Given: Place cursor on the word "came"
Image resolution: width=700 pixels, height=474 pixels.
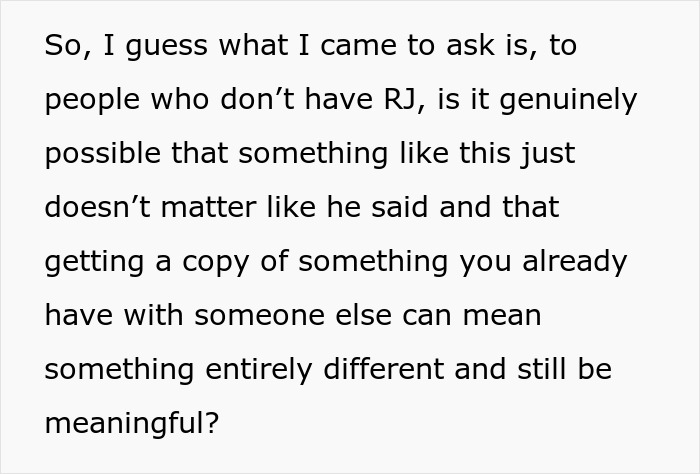Looking at the screenshot, I should point(358,46).
